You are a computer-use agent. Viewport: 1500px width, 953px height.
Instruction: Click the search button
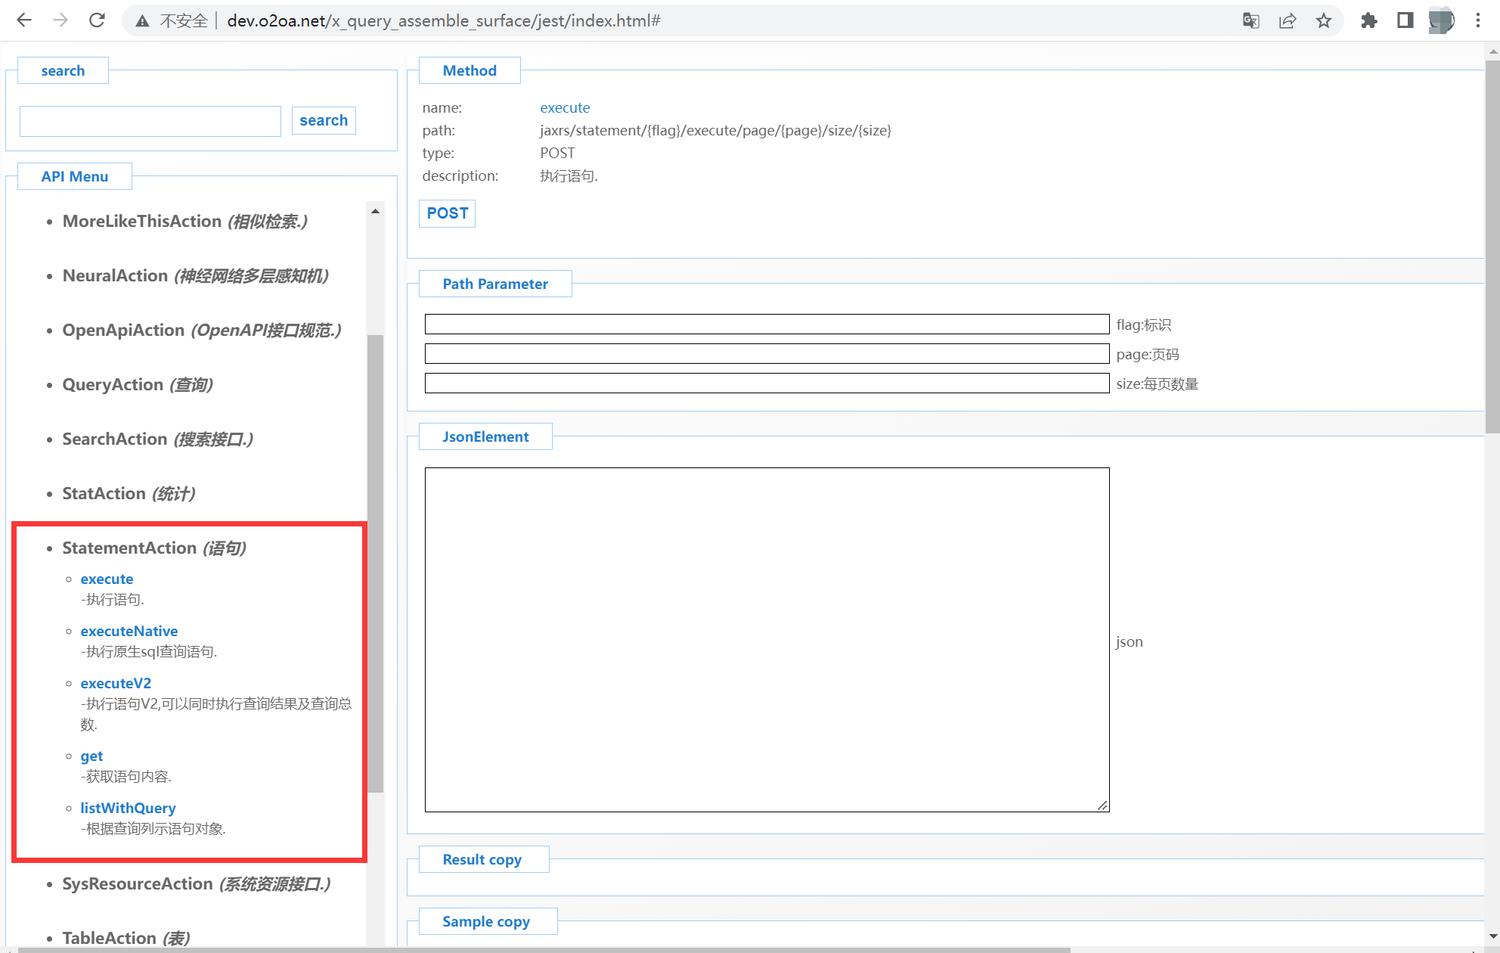(x=323, y=120)
